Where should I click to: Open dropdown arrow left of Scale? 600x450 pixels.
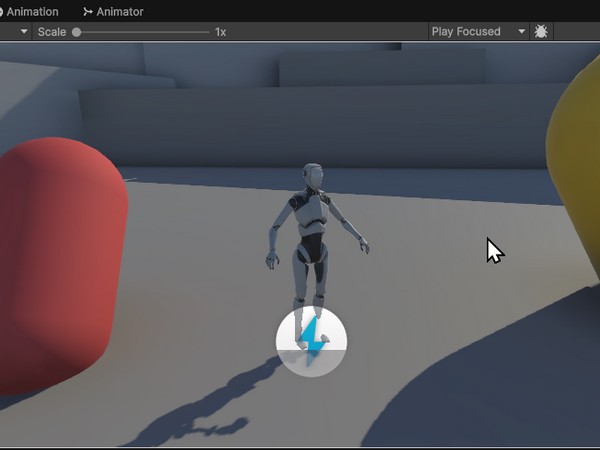(x=24, y=31)
